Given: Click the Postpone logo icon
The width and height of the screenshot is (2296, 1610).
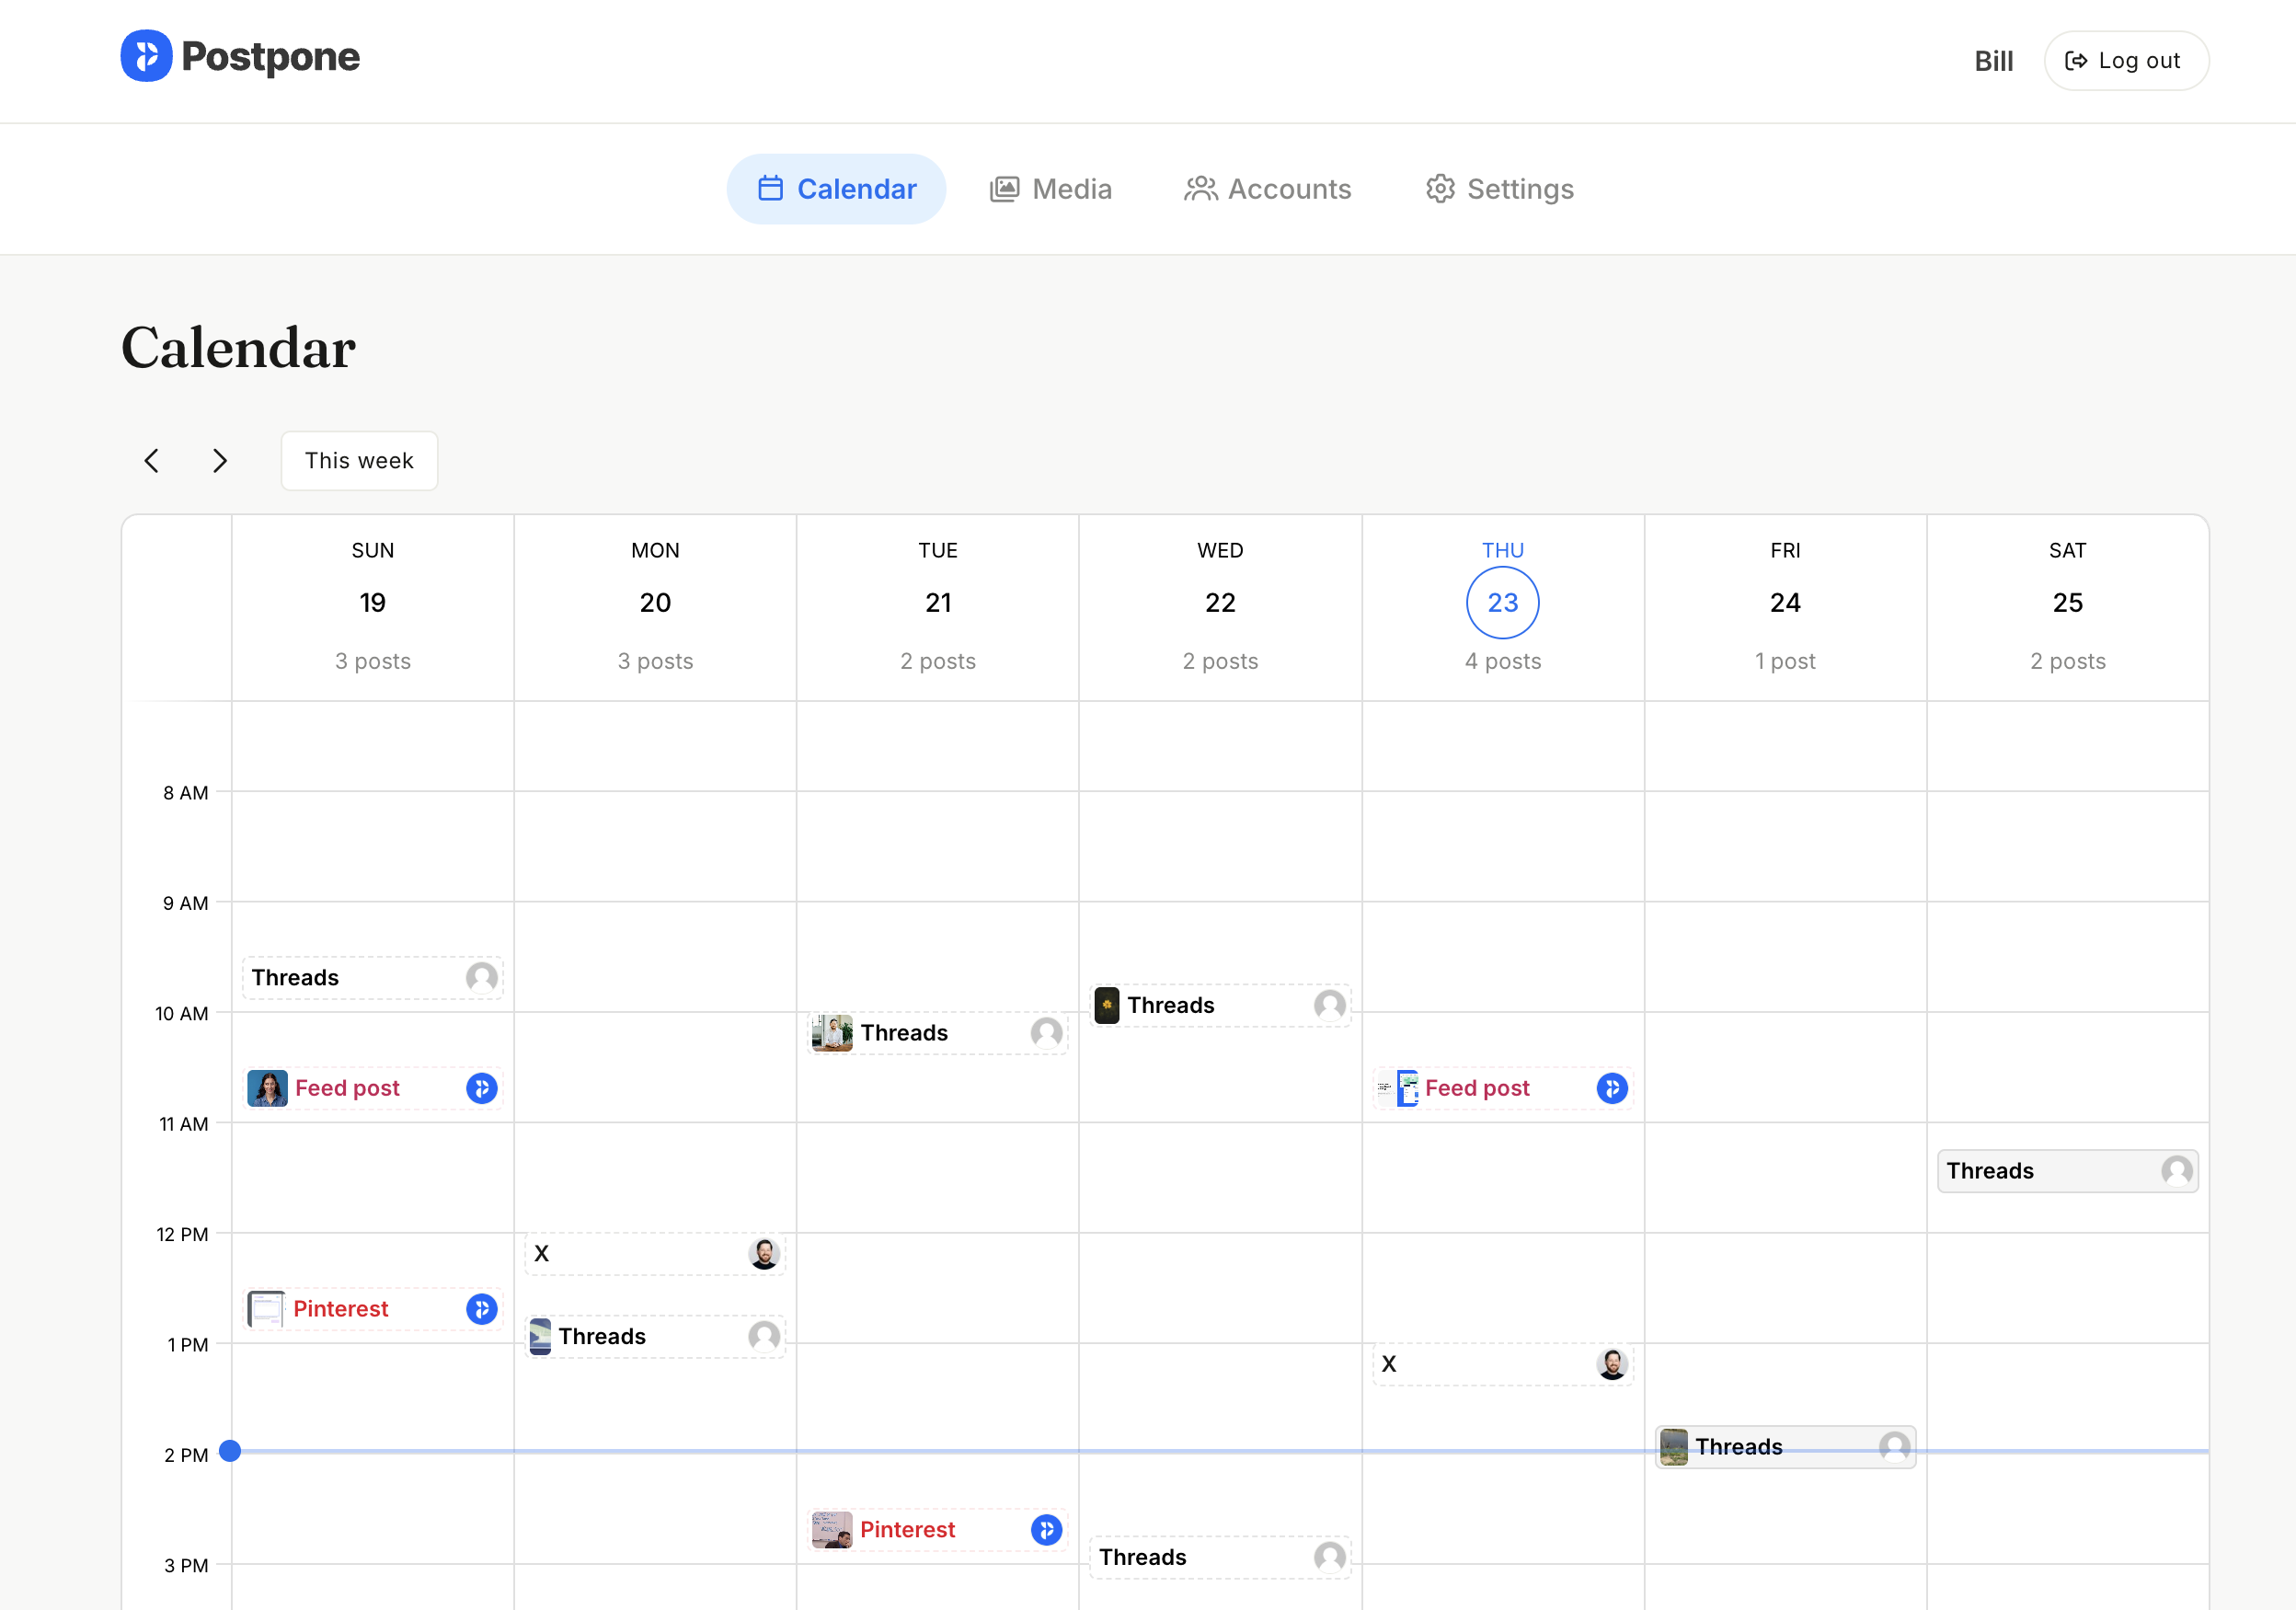Looking at the screenshot, I should pos(146,56).
